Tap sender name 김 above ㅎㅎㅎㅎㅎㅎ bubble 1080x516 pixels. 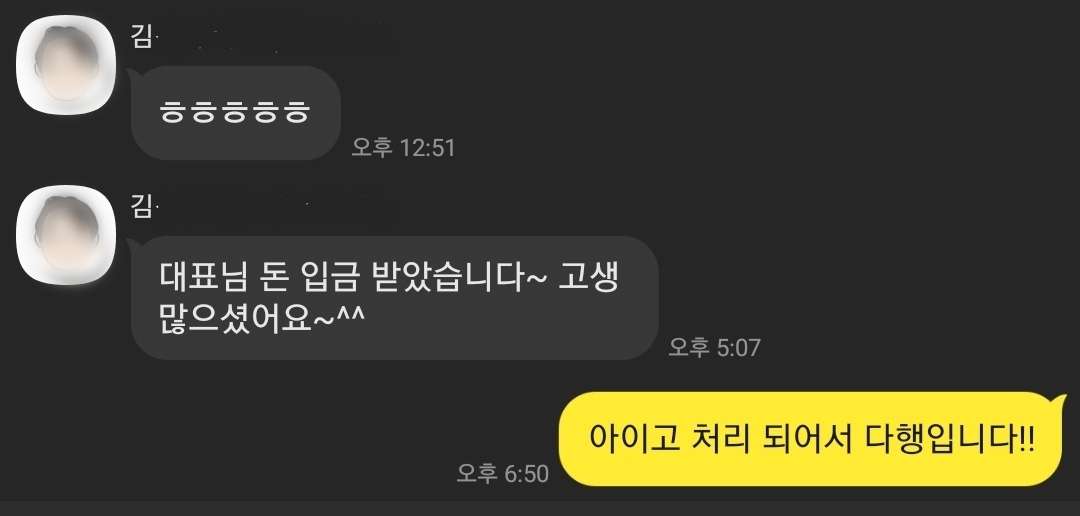[141, 37]
